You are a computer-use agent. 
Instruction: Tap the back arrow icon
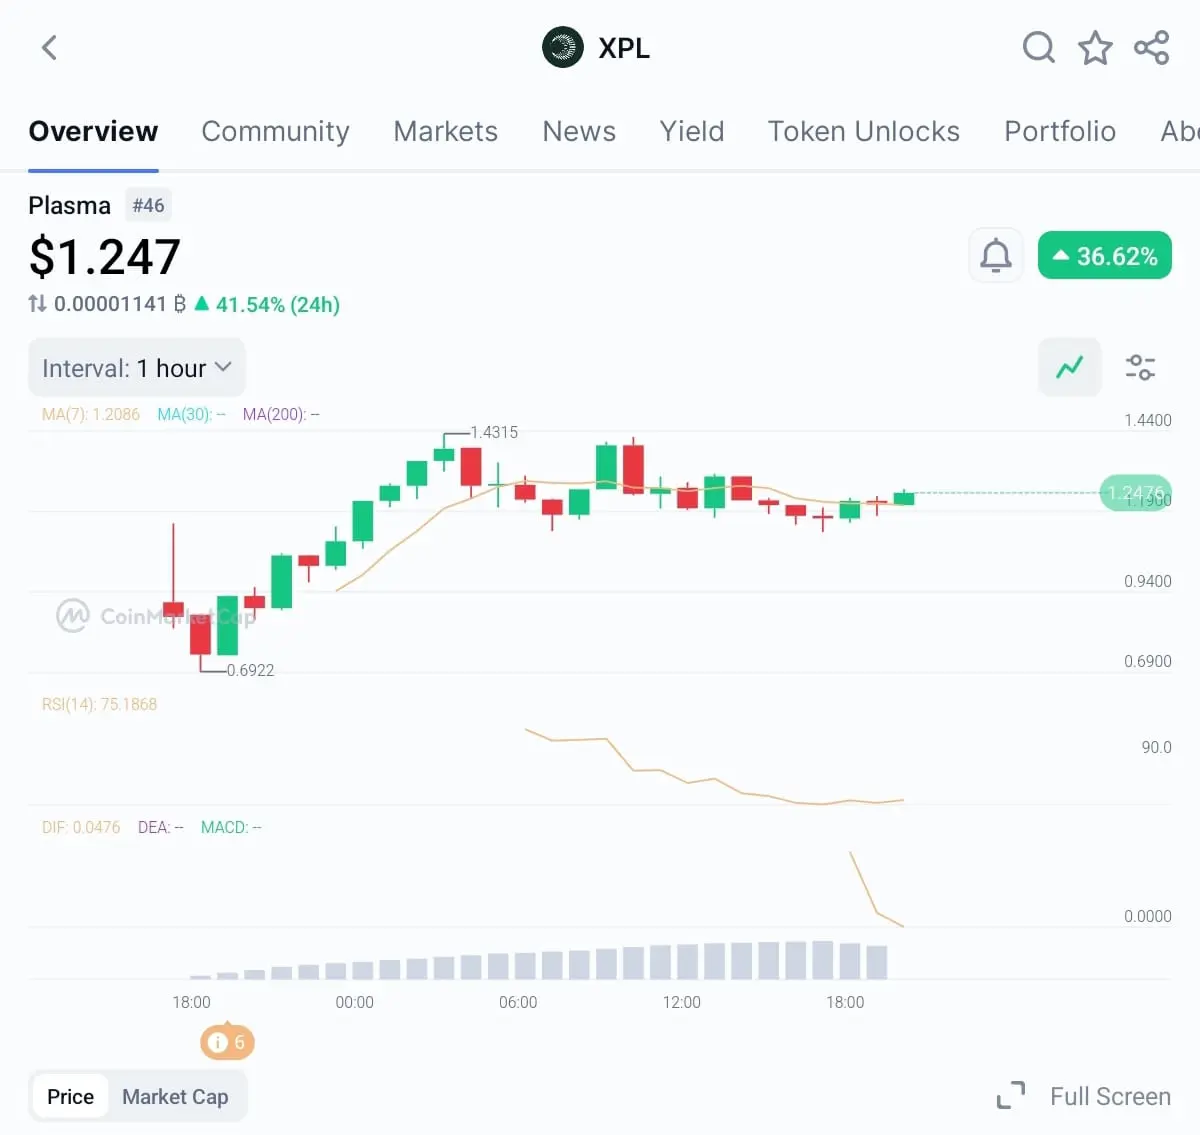point(49,47)
